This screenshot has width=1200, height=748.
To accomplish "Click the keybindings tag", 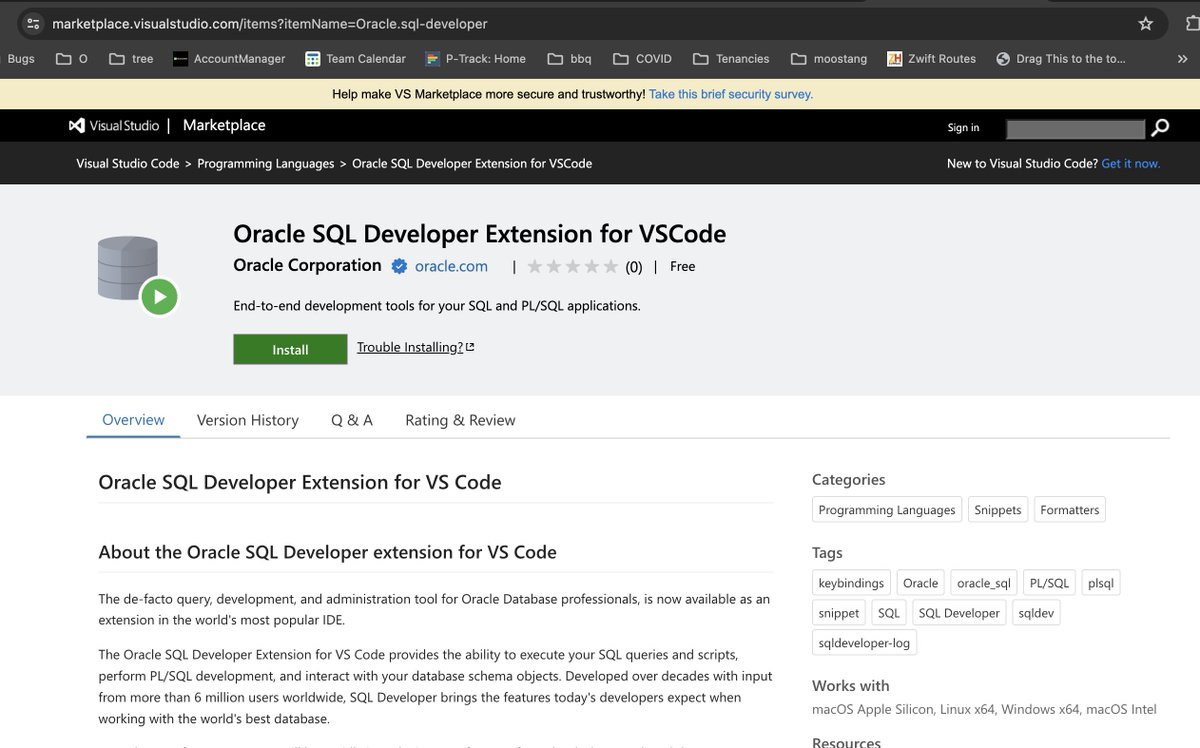I will 851,583.
